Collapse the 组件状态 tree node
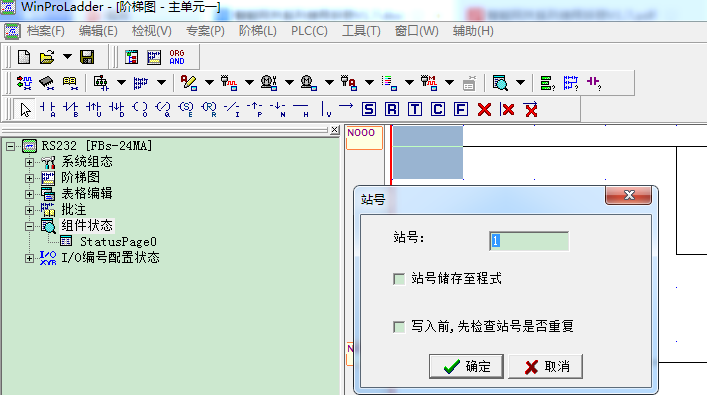Viewport: 707px width, 395px height. point(29,226)
